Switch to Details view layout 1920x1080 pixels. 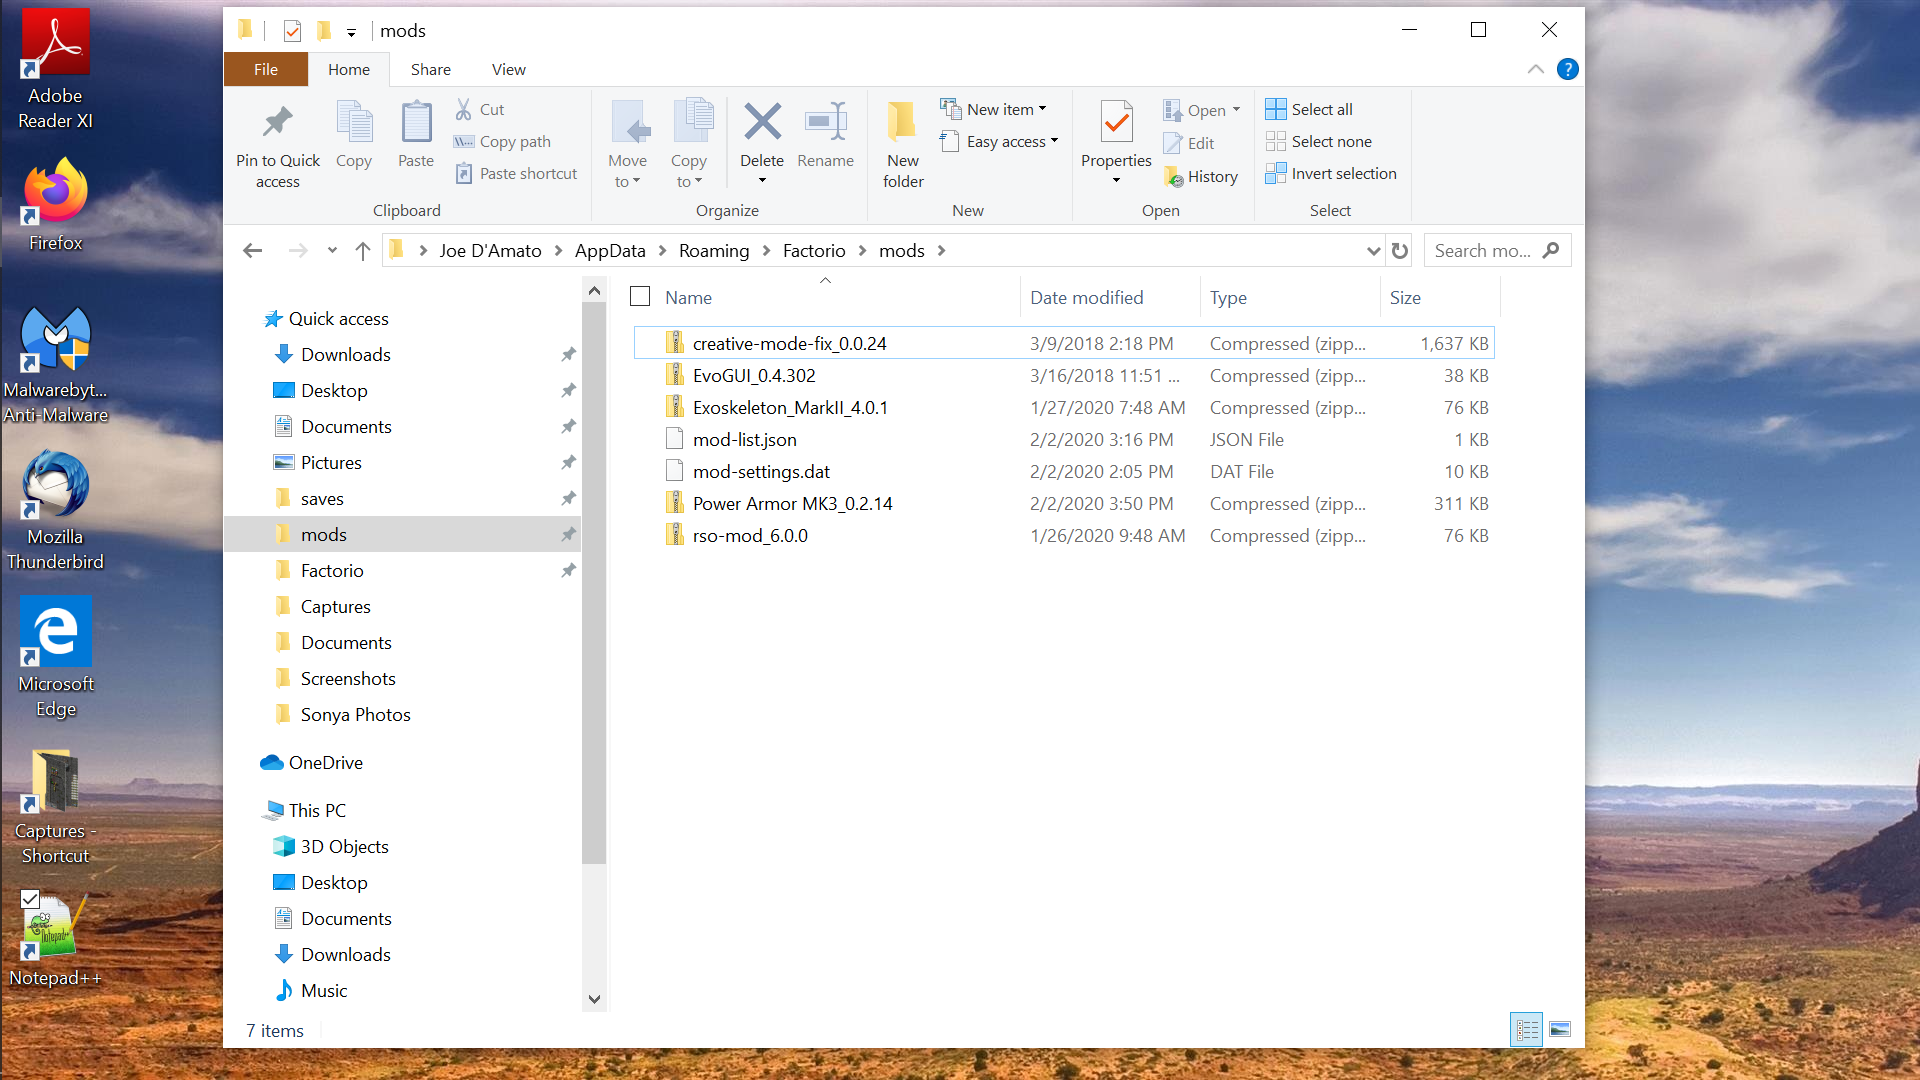click(1526, 1029)
